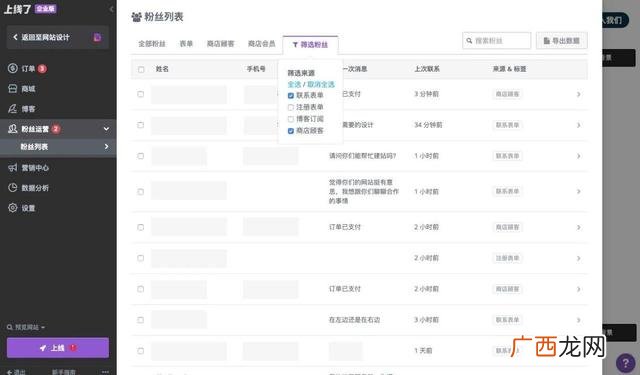Click 返回至网站设计 back button
640x375 pixels.
tap(58, 38)
